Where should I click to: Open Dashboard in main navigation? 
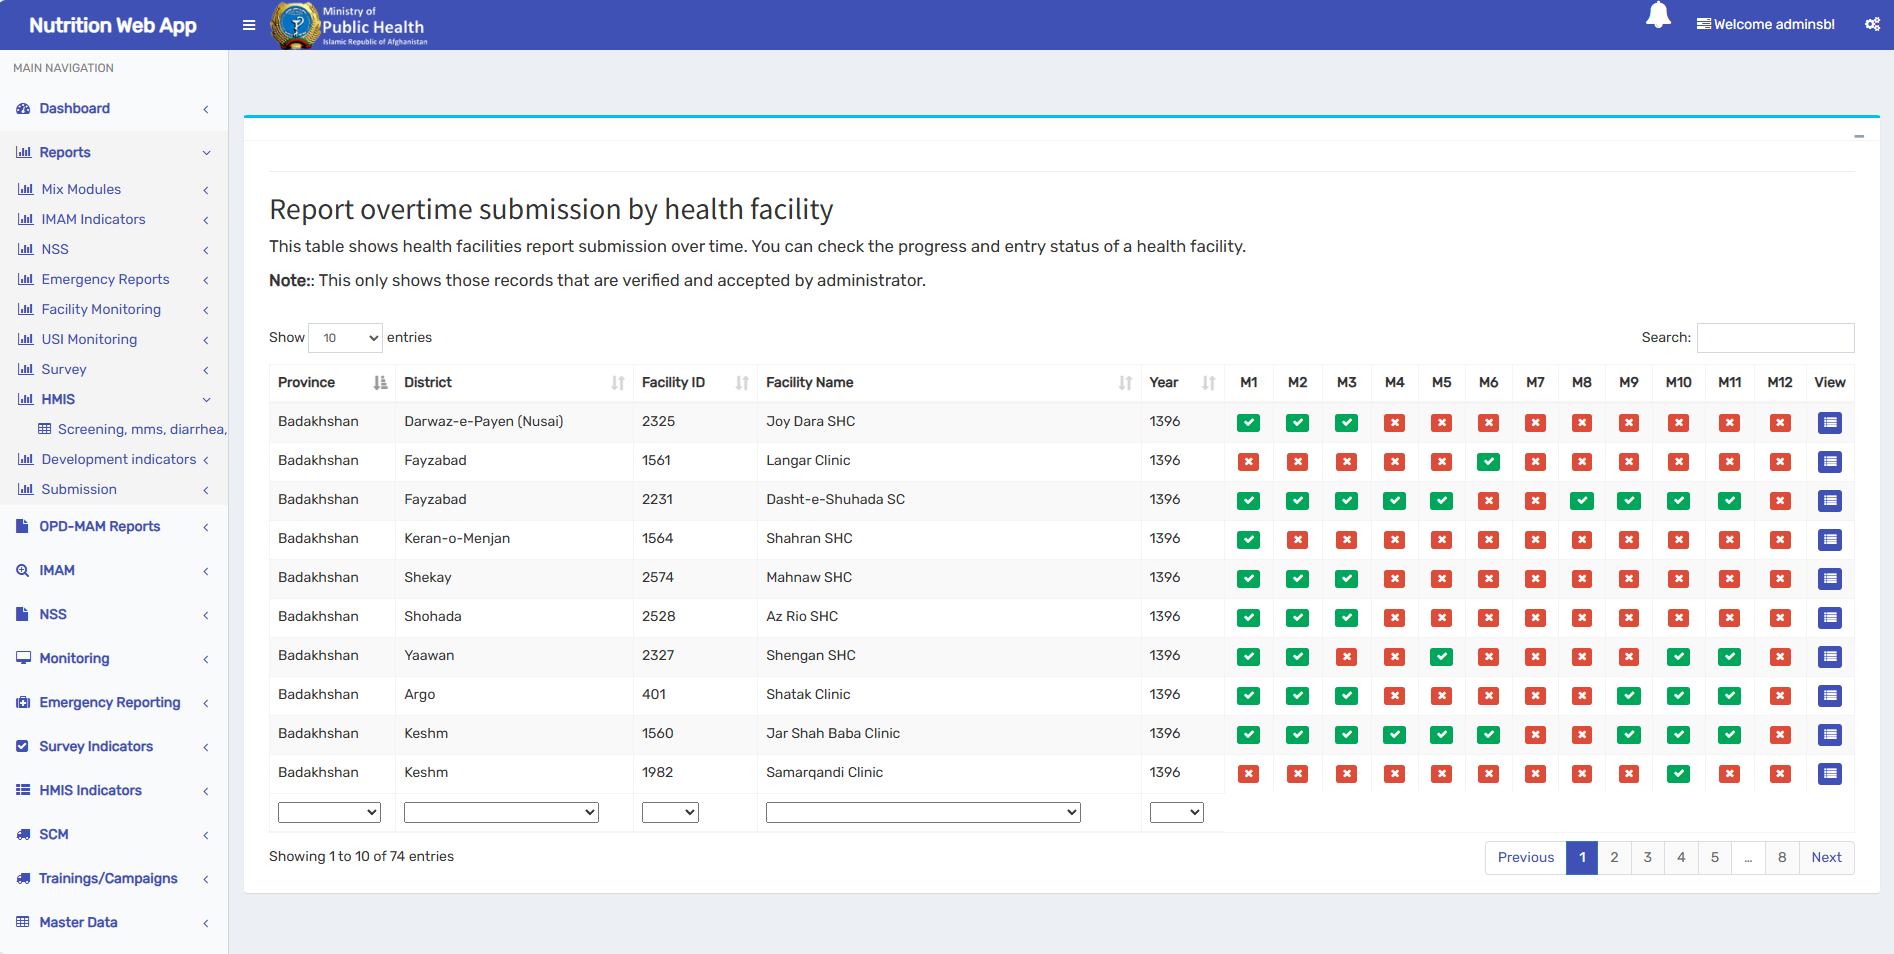click(x=75, y=109)
